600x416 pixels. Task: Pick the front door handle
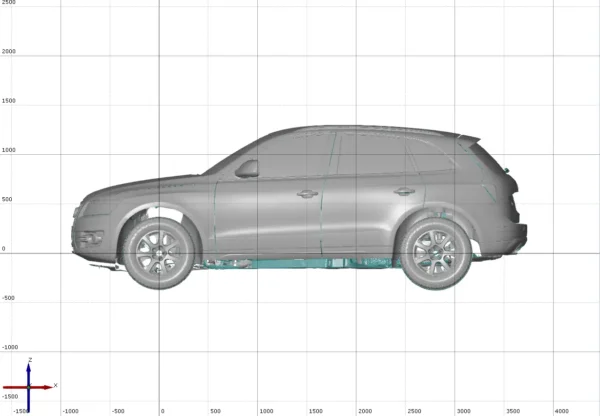click(307, 194)
